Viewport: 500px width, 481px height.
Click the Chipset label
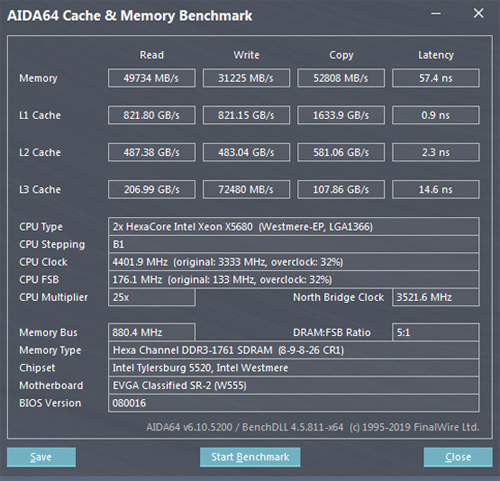click(37, 368)
